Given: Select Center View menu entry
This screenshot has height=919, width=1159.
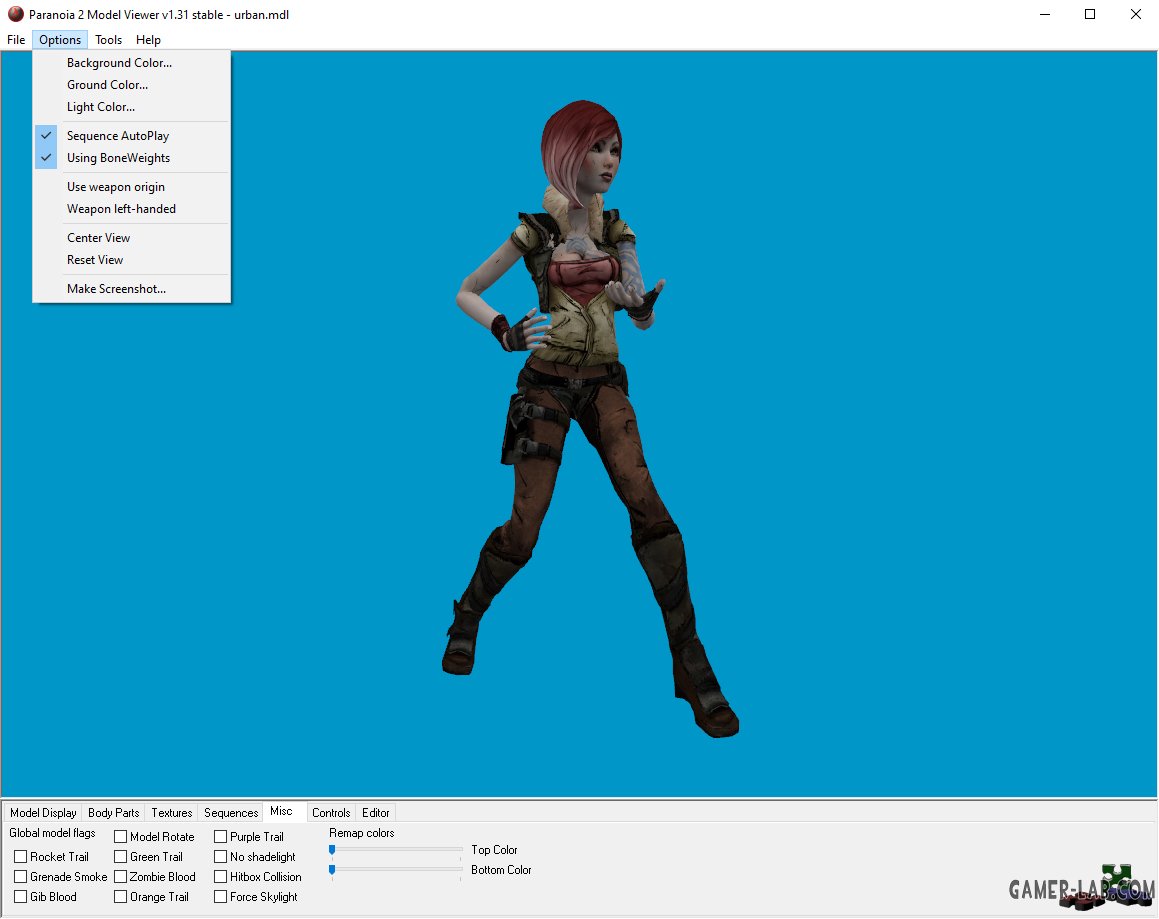Looking at the screenshot, I should pos(132,238).
